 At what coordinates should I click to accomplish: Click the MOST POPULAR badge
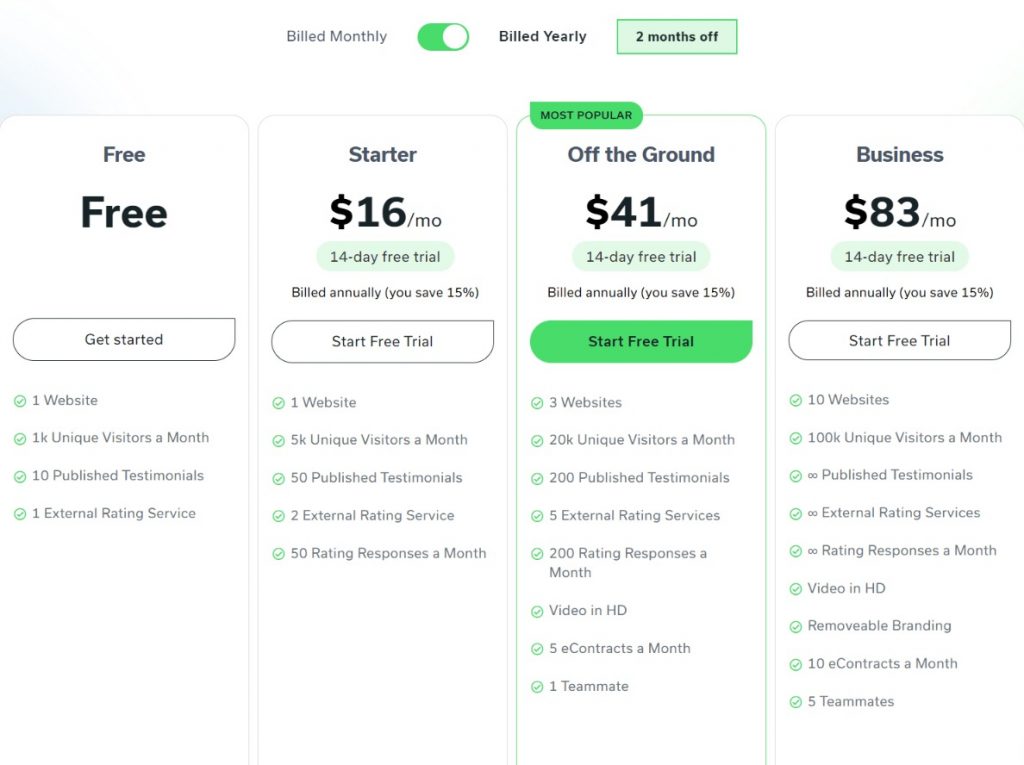[586, 115]
